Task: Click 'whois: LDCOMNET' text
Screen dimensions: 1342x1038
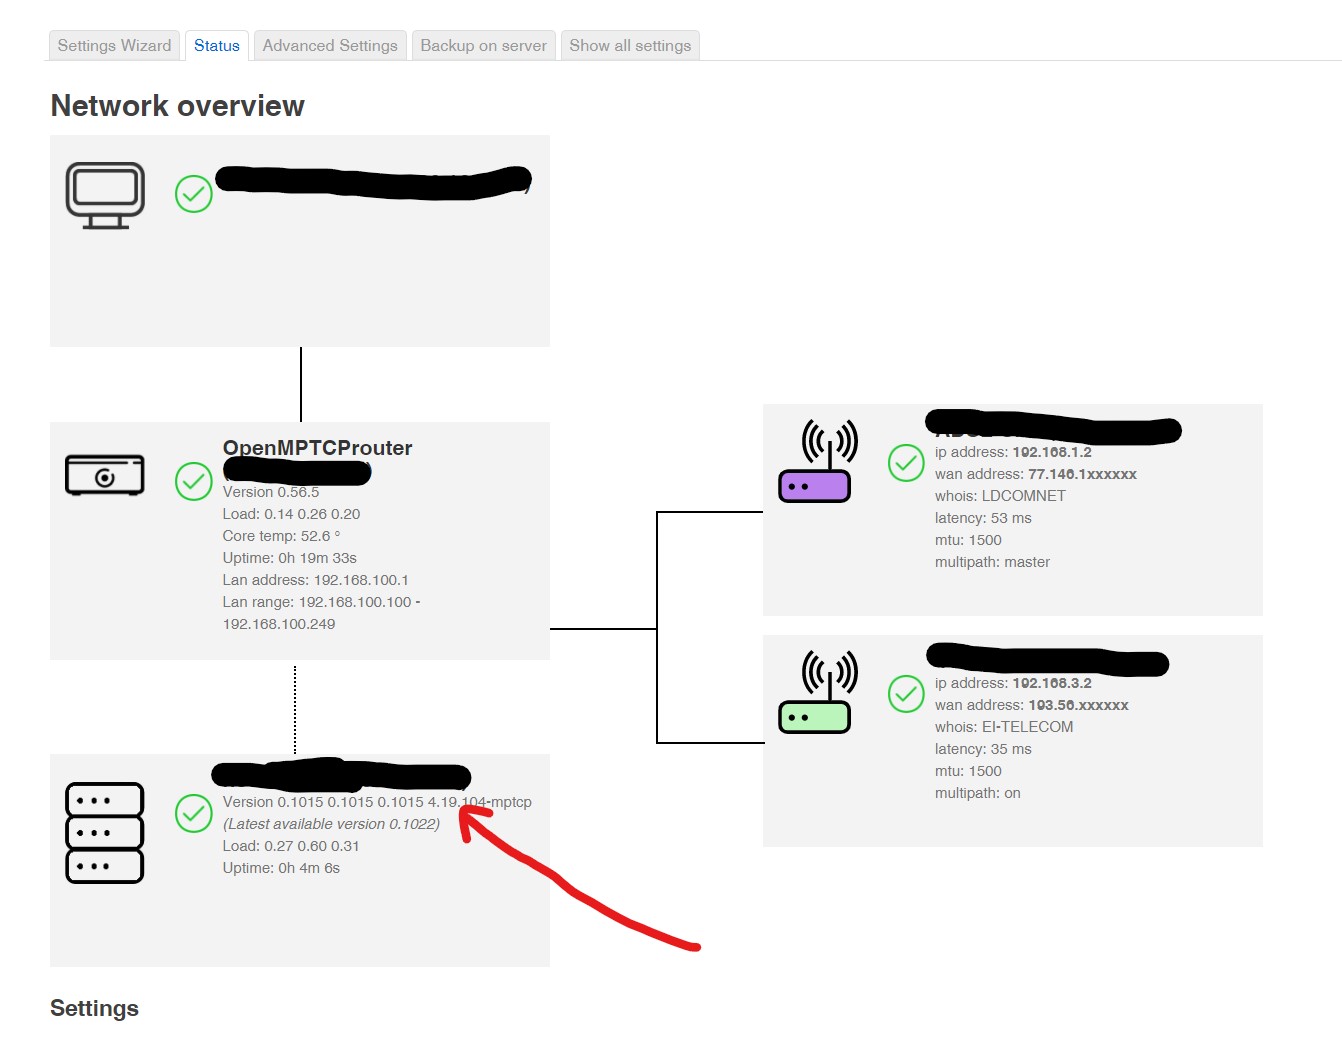Action: point(1000,496)
